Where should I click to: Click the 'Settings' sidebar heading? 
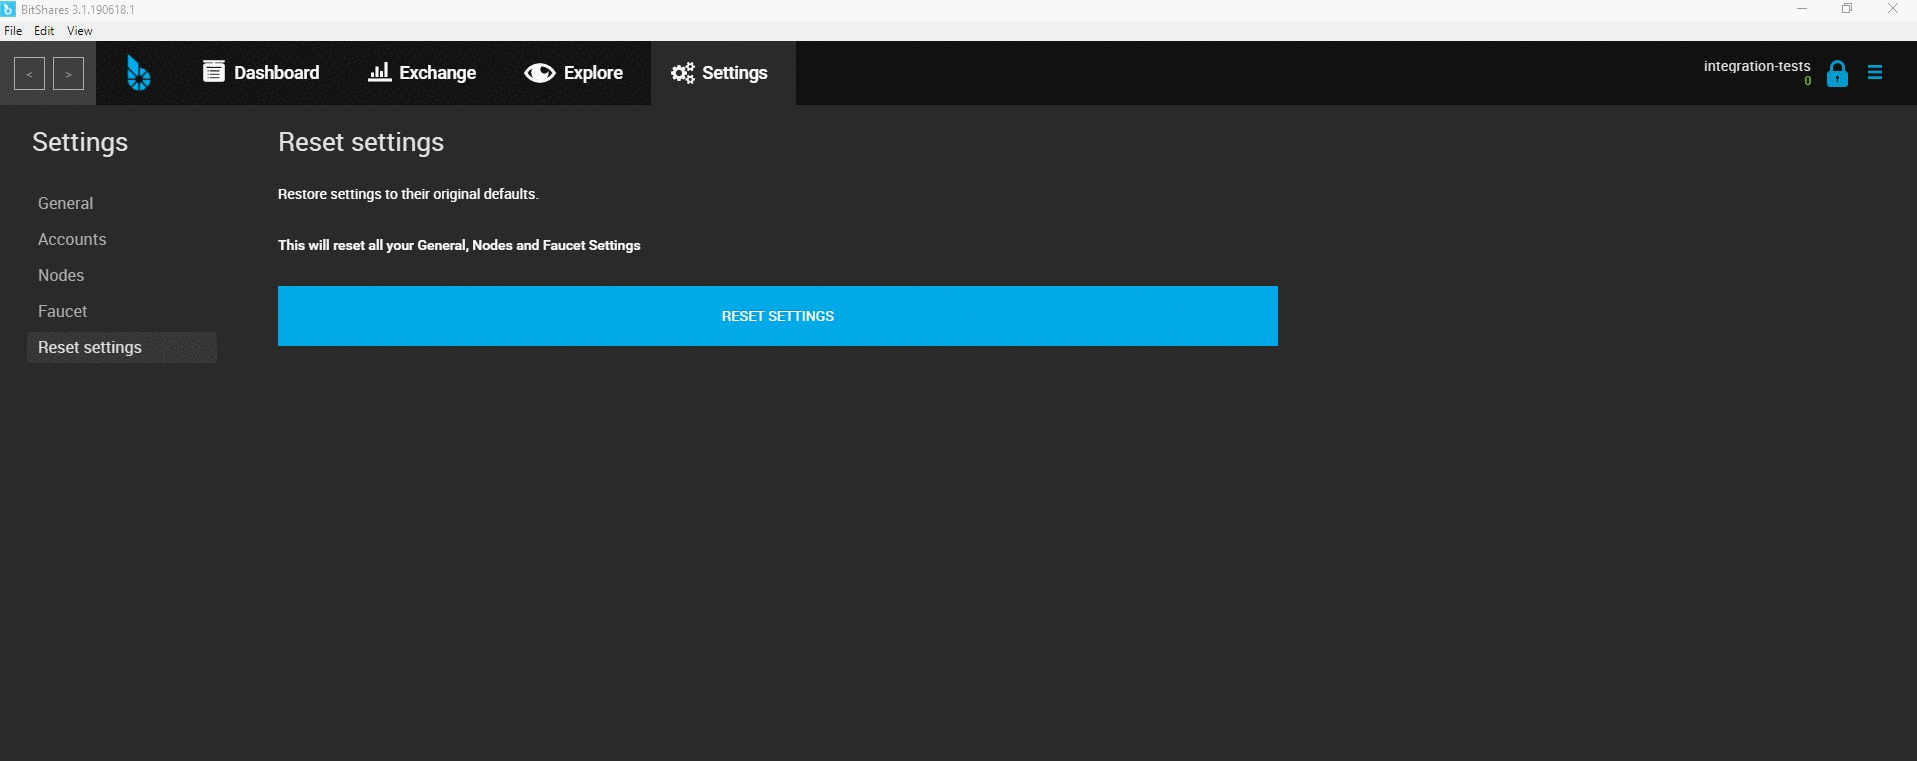click(x=80, y=142)
